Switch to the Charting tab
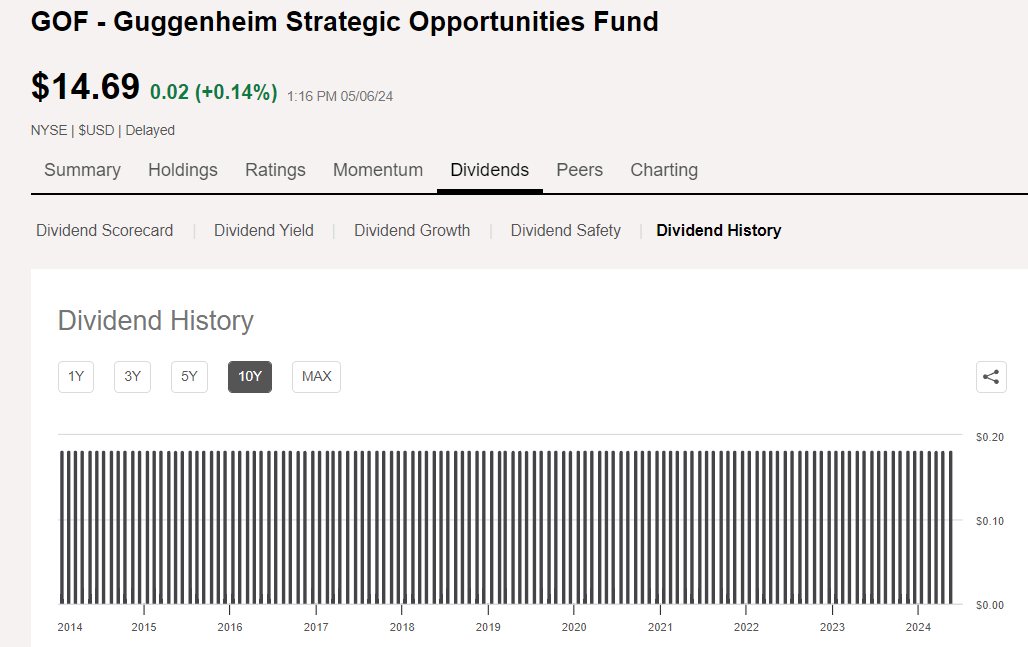 [664, 170]
